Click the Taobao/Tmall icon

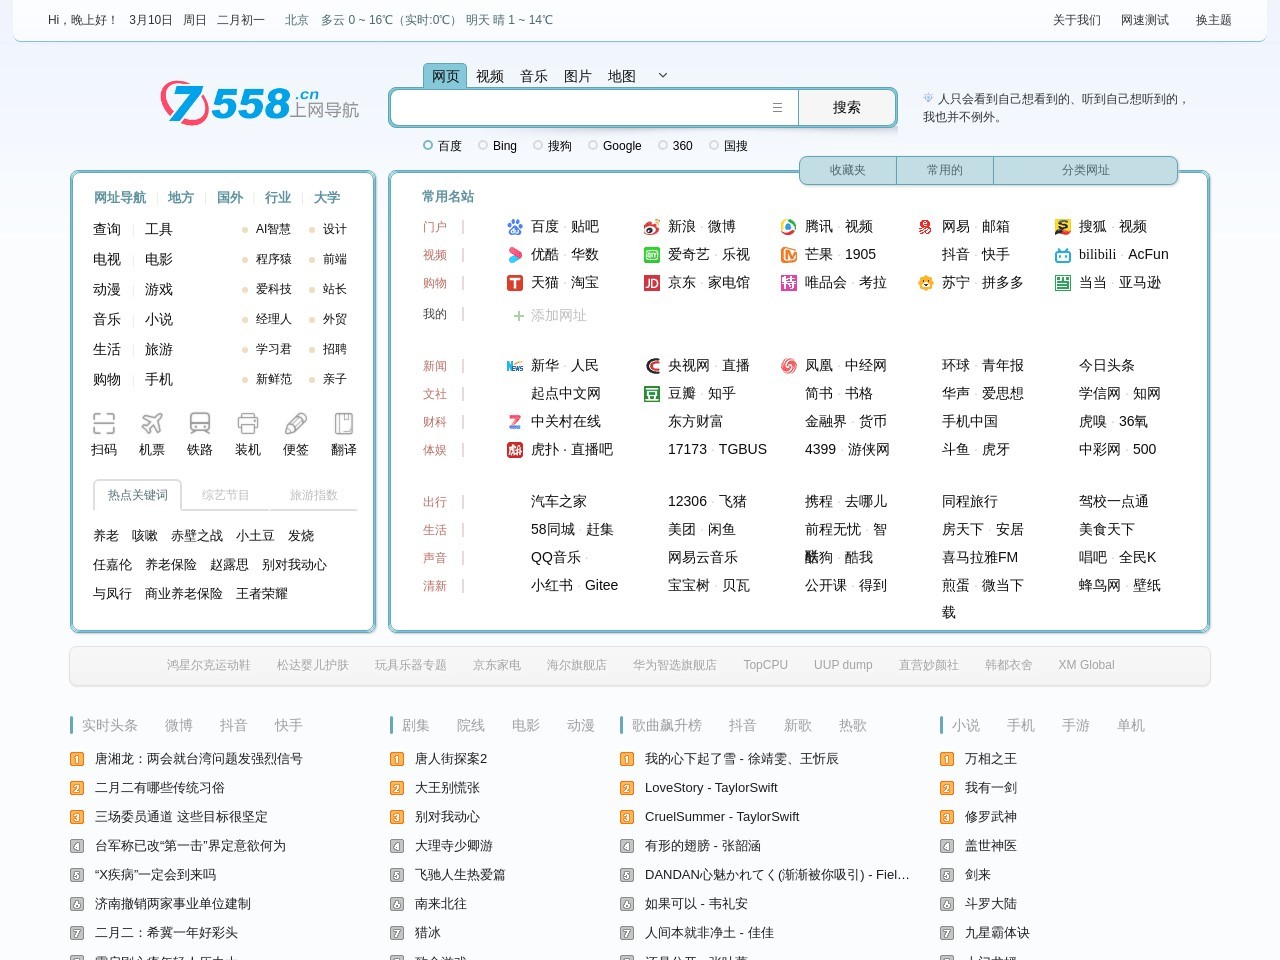coord(514,283)
